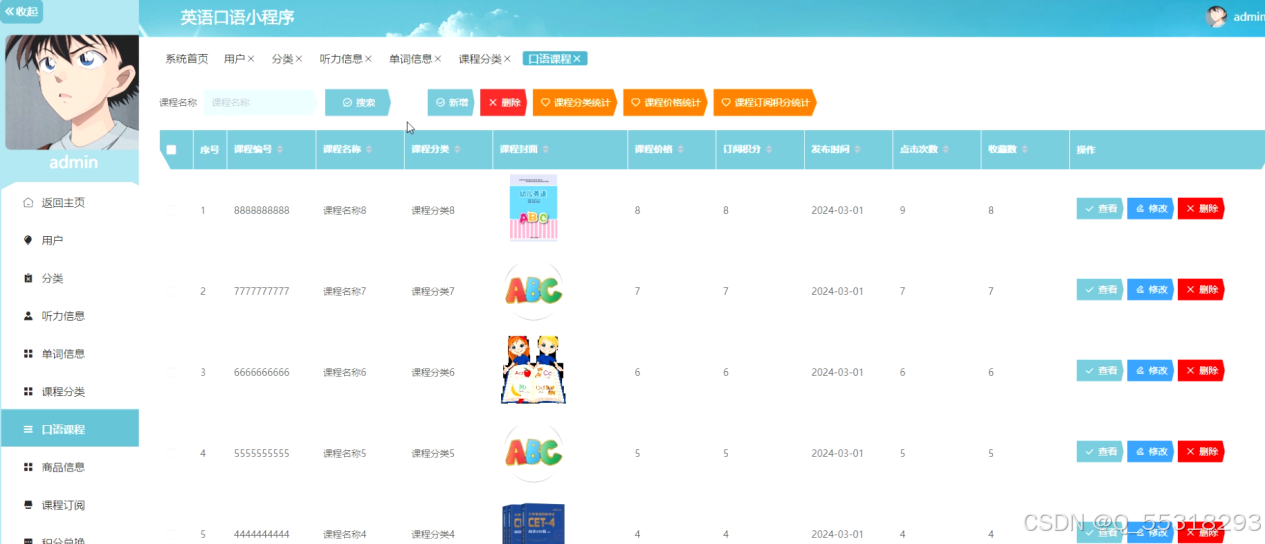This screenshot has height=544, width=1265.
Task: Click the 搜索 search button
Action: click(358, 102)
